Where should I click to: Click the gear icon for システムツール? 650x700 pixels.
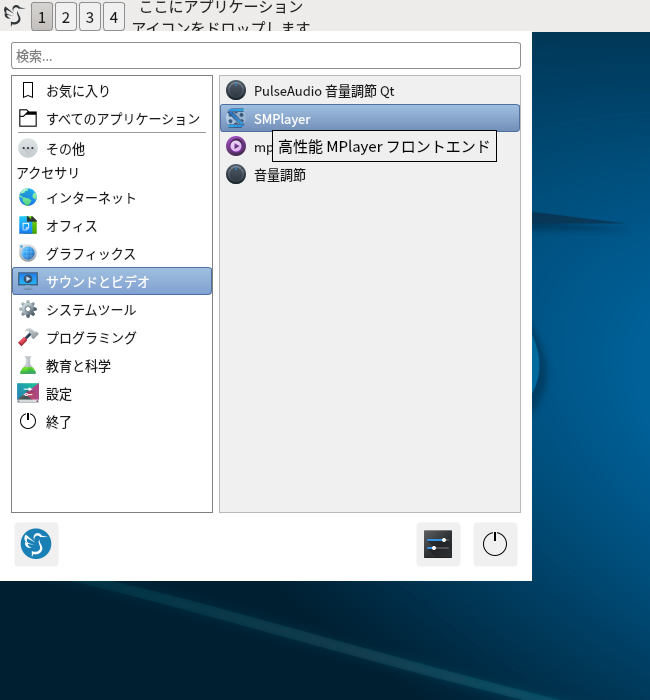(x=28, y=309)
